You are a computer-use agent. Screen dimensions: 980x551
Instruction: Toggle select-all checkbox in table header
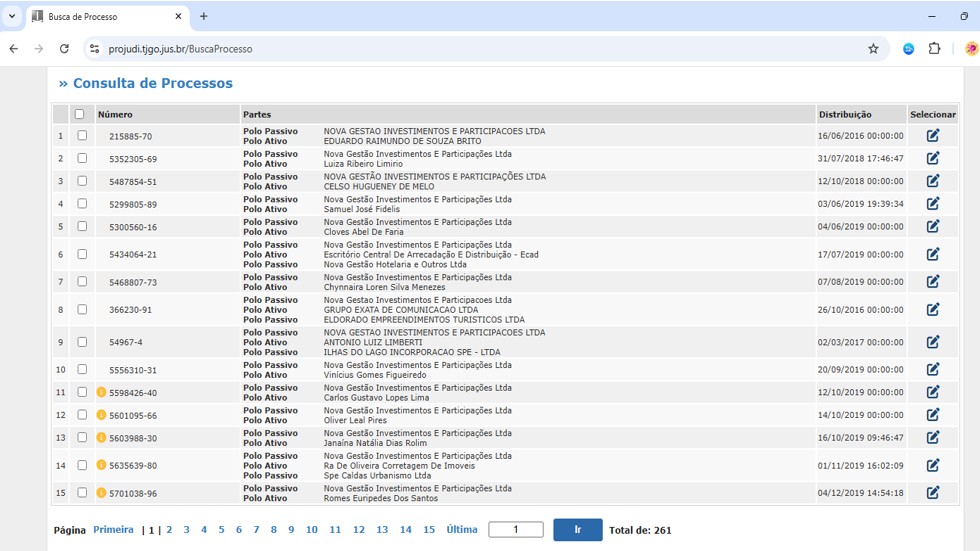tap(79, 114)
